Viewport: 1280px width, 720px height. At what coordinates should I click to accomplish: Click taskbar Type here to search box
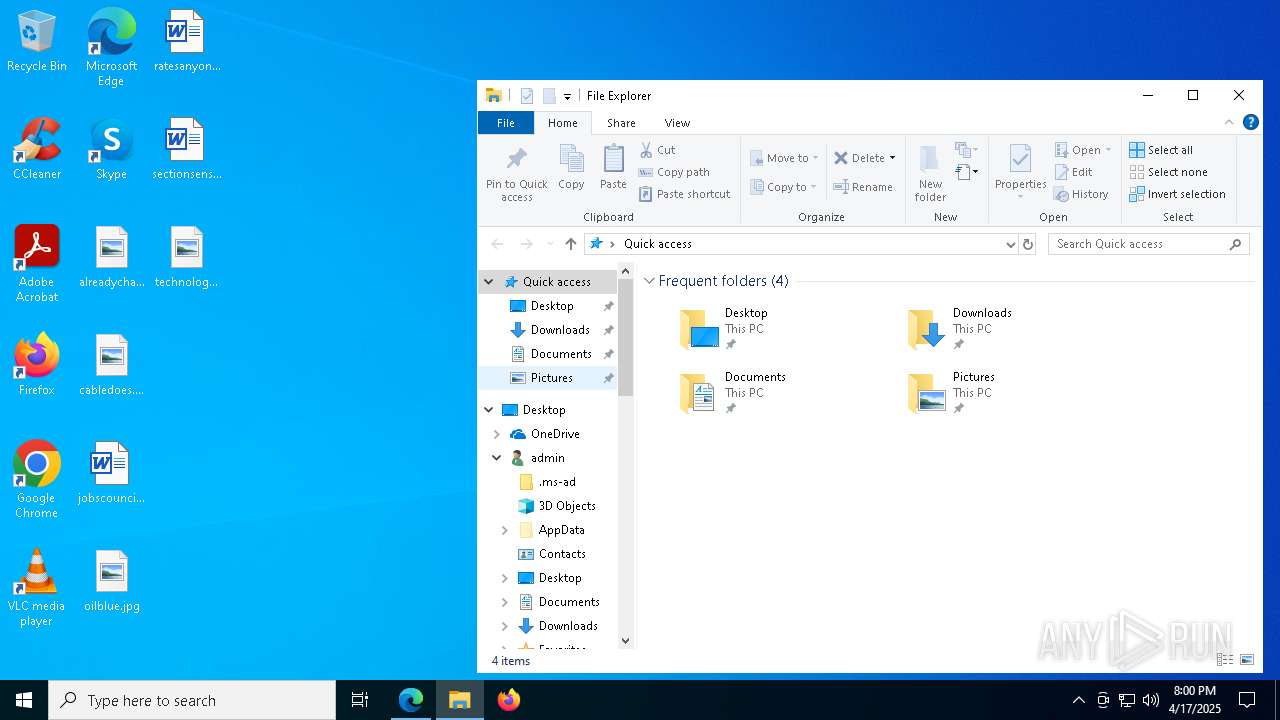click(x=192, y=700)
